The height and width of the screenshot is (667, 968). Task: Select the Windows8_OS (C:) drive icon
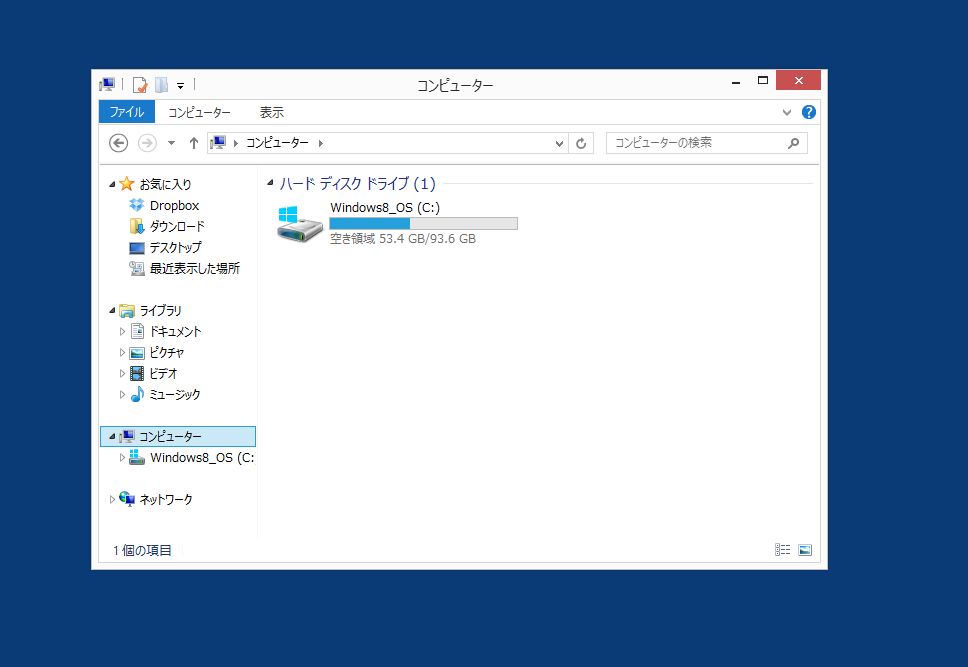coord(299,224)
